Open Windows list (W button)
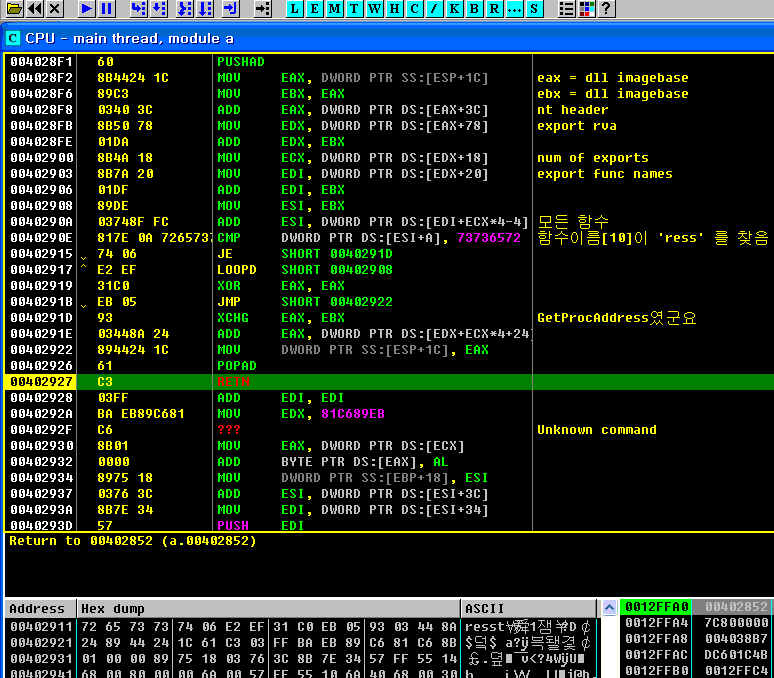Viewport: 774px width, 678px height. click(x=375, y=8)
